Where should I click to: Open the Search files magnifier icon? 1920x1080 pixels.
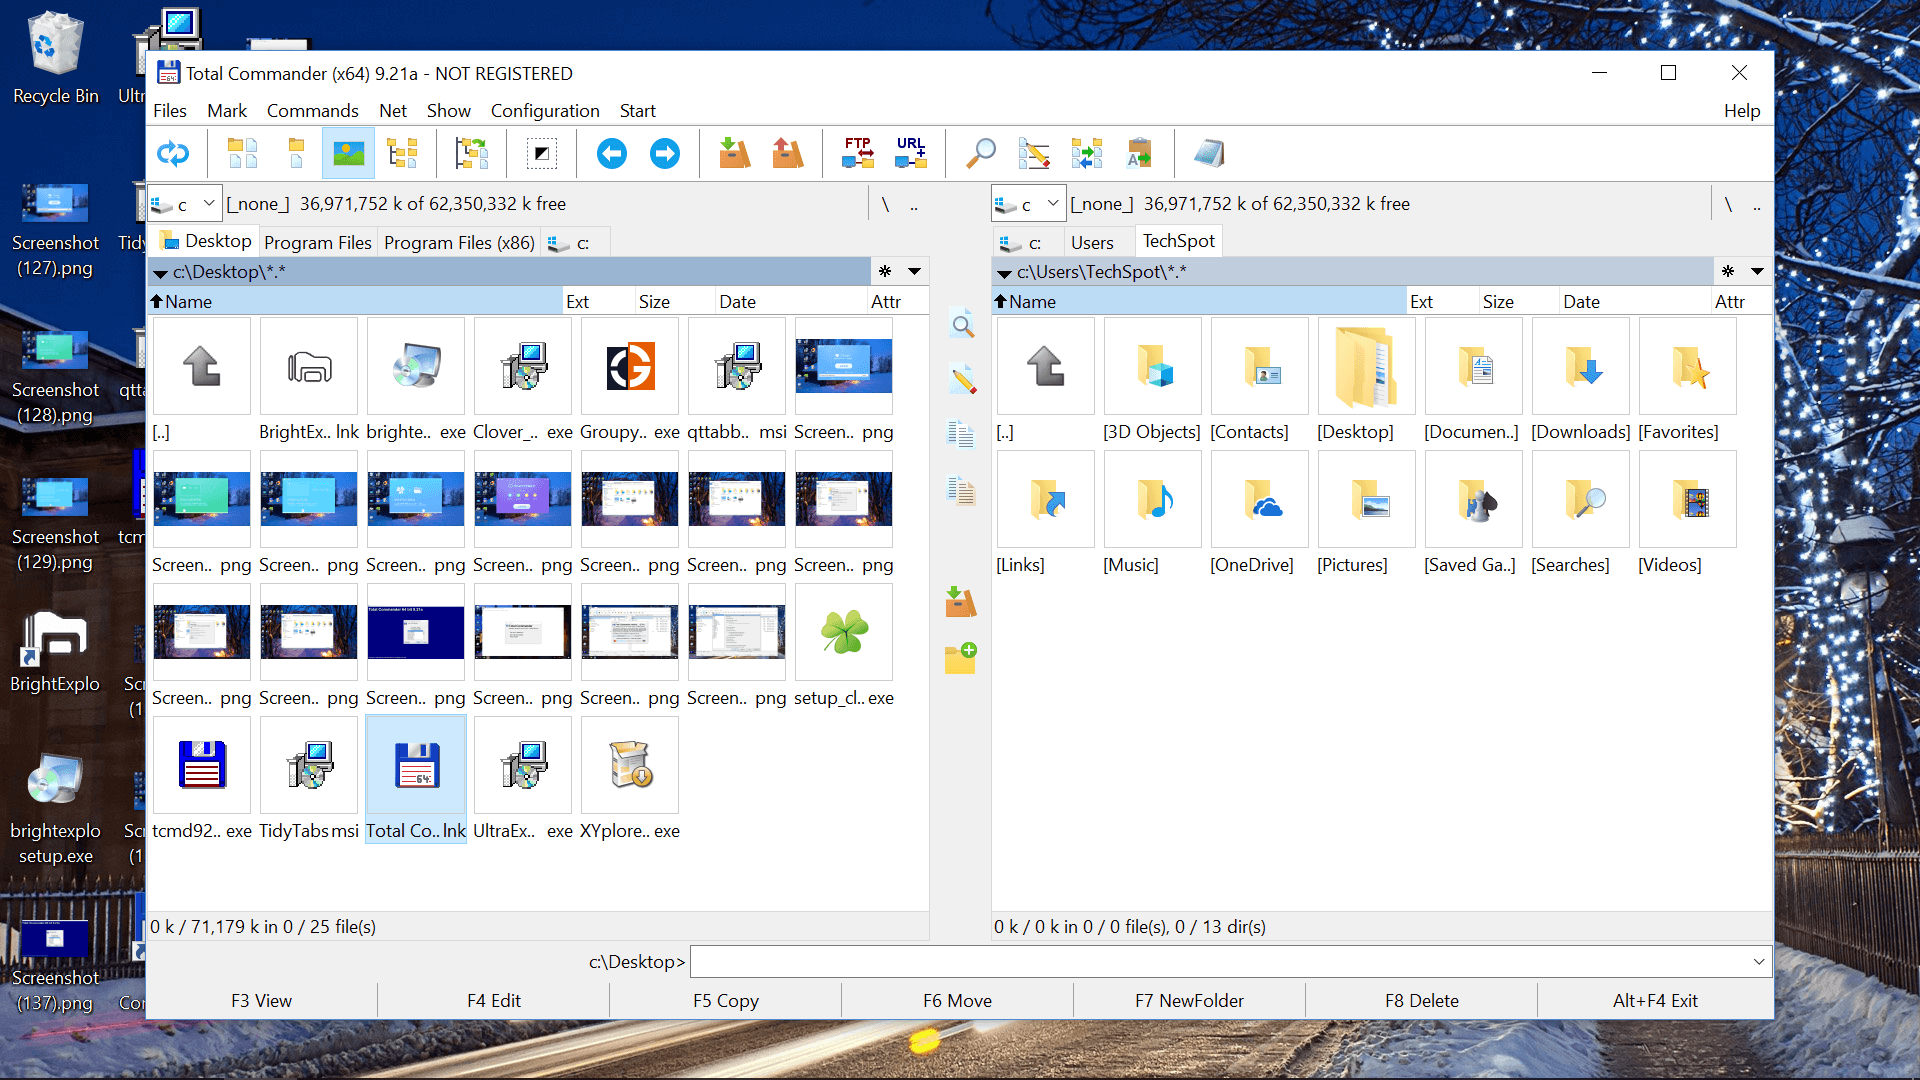(980, 154)
